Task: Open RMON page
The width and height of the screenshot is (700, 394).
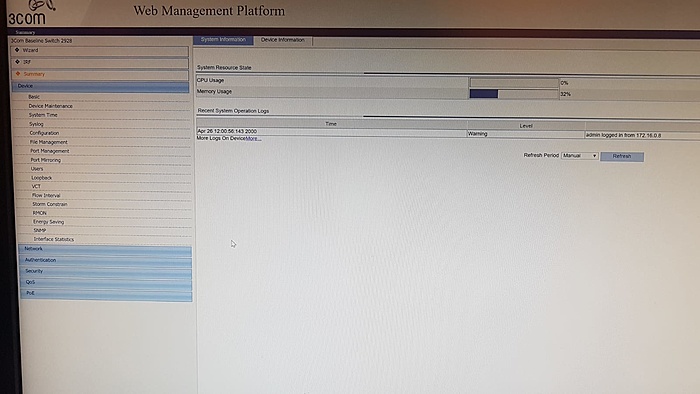Action: click(x=40, y=213)
